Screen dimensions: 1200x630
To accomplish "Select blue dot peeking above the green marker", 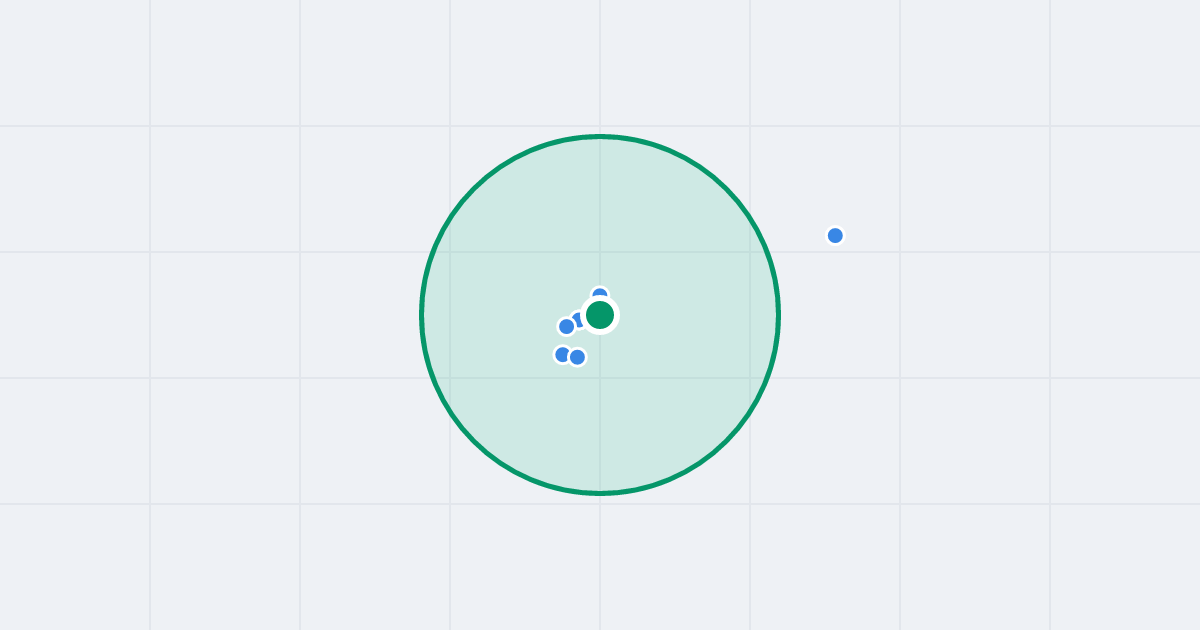I will [600, 292].
